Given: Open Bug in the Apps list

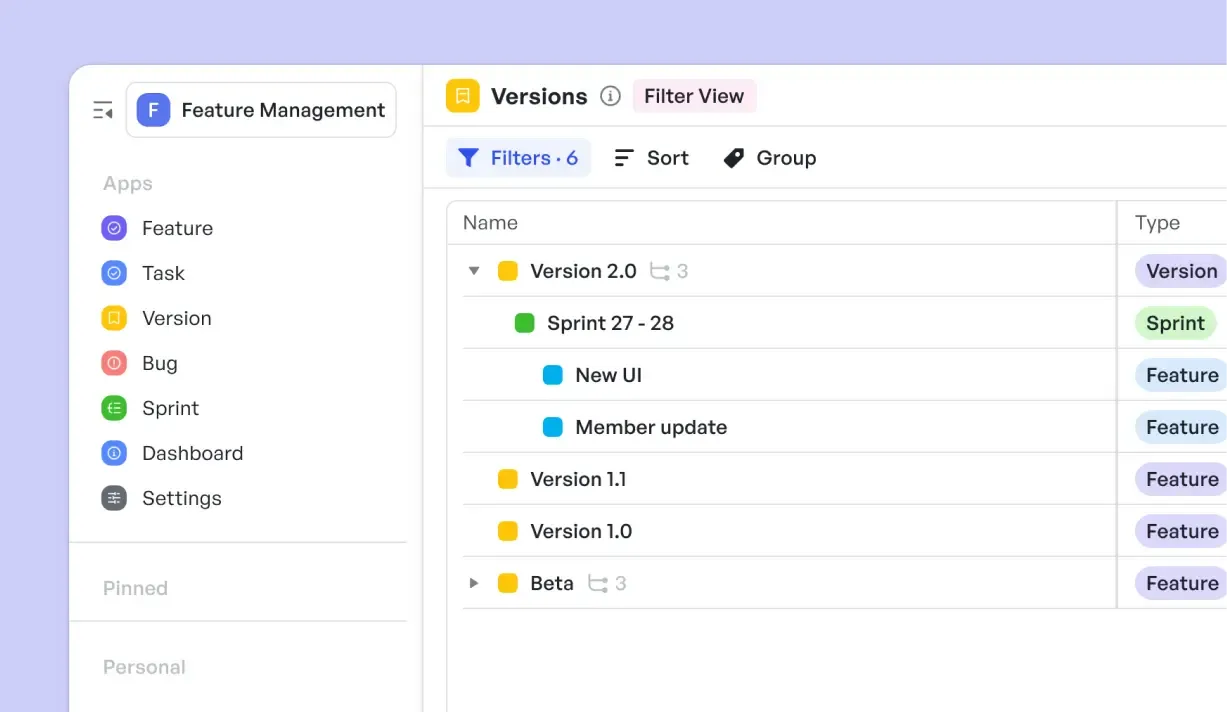Looking at the screenshot, I should 159,363.
